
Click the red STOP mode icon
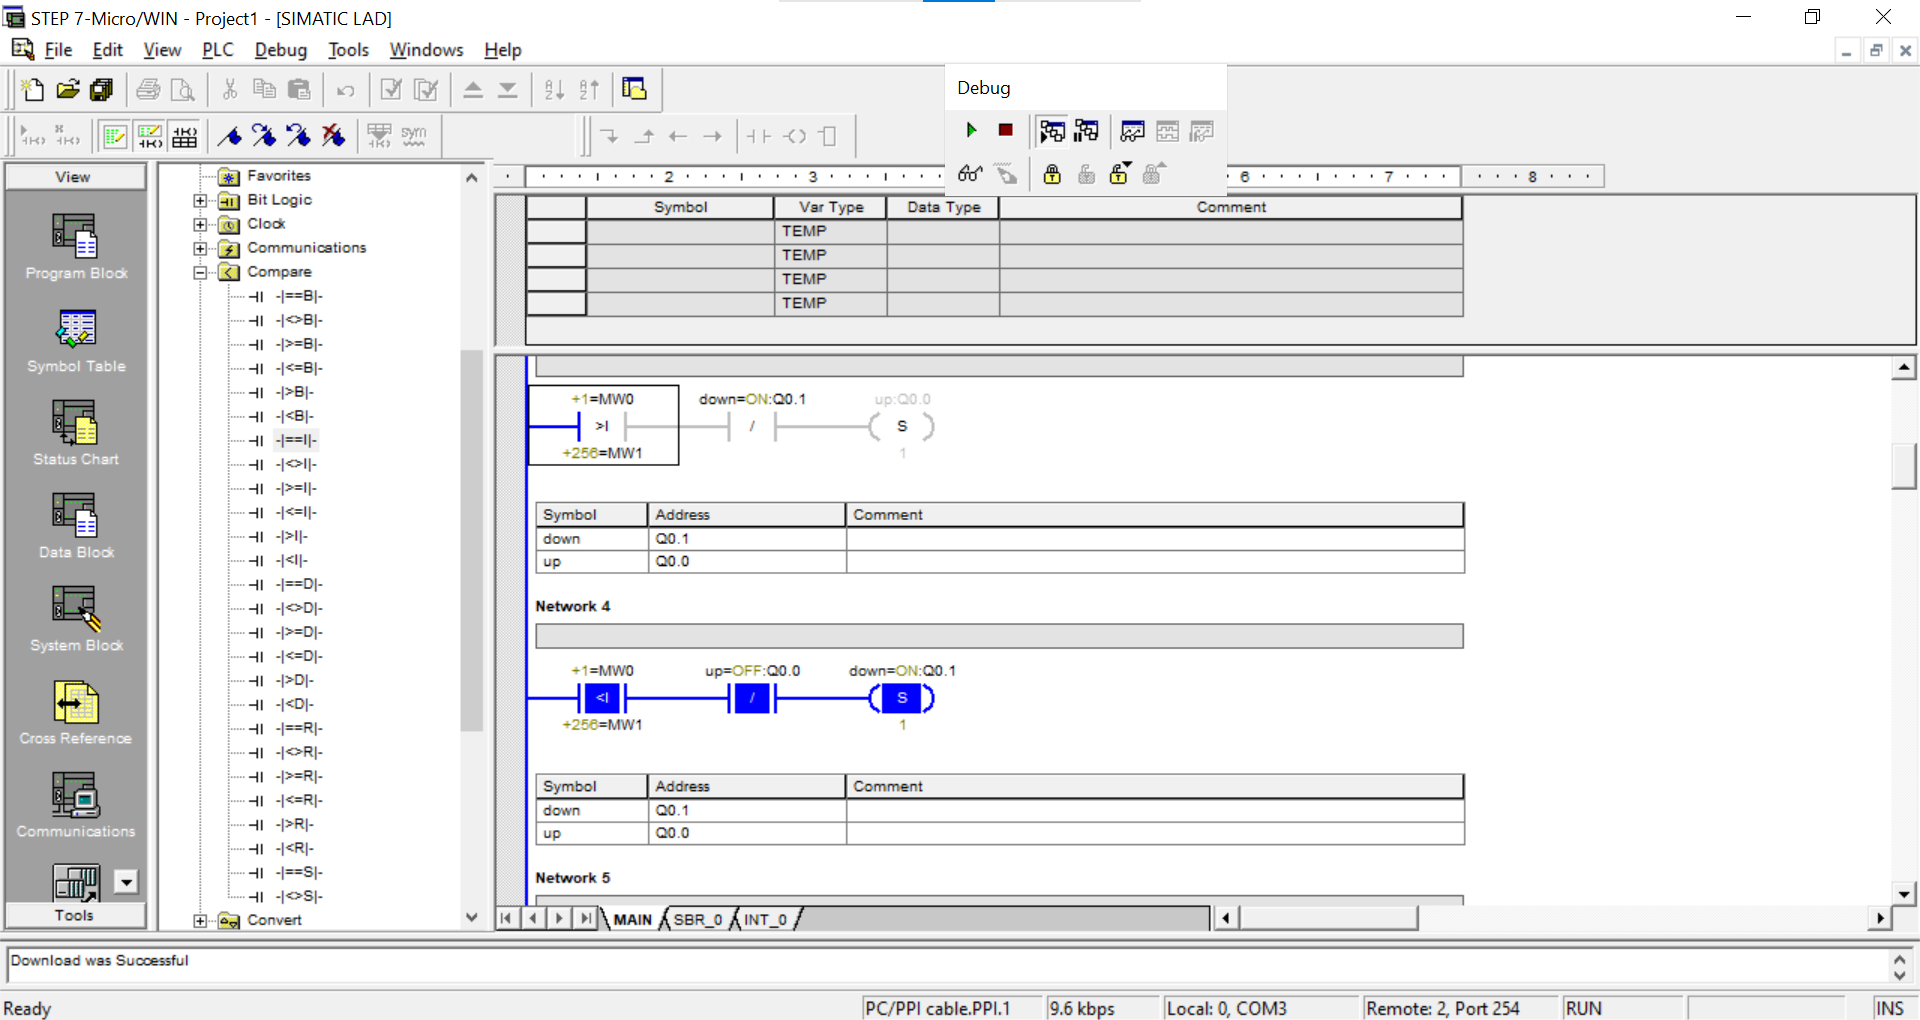click(x=1005, y=130)
